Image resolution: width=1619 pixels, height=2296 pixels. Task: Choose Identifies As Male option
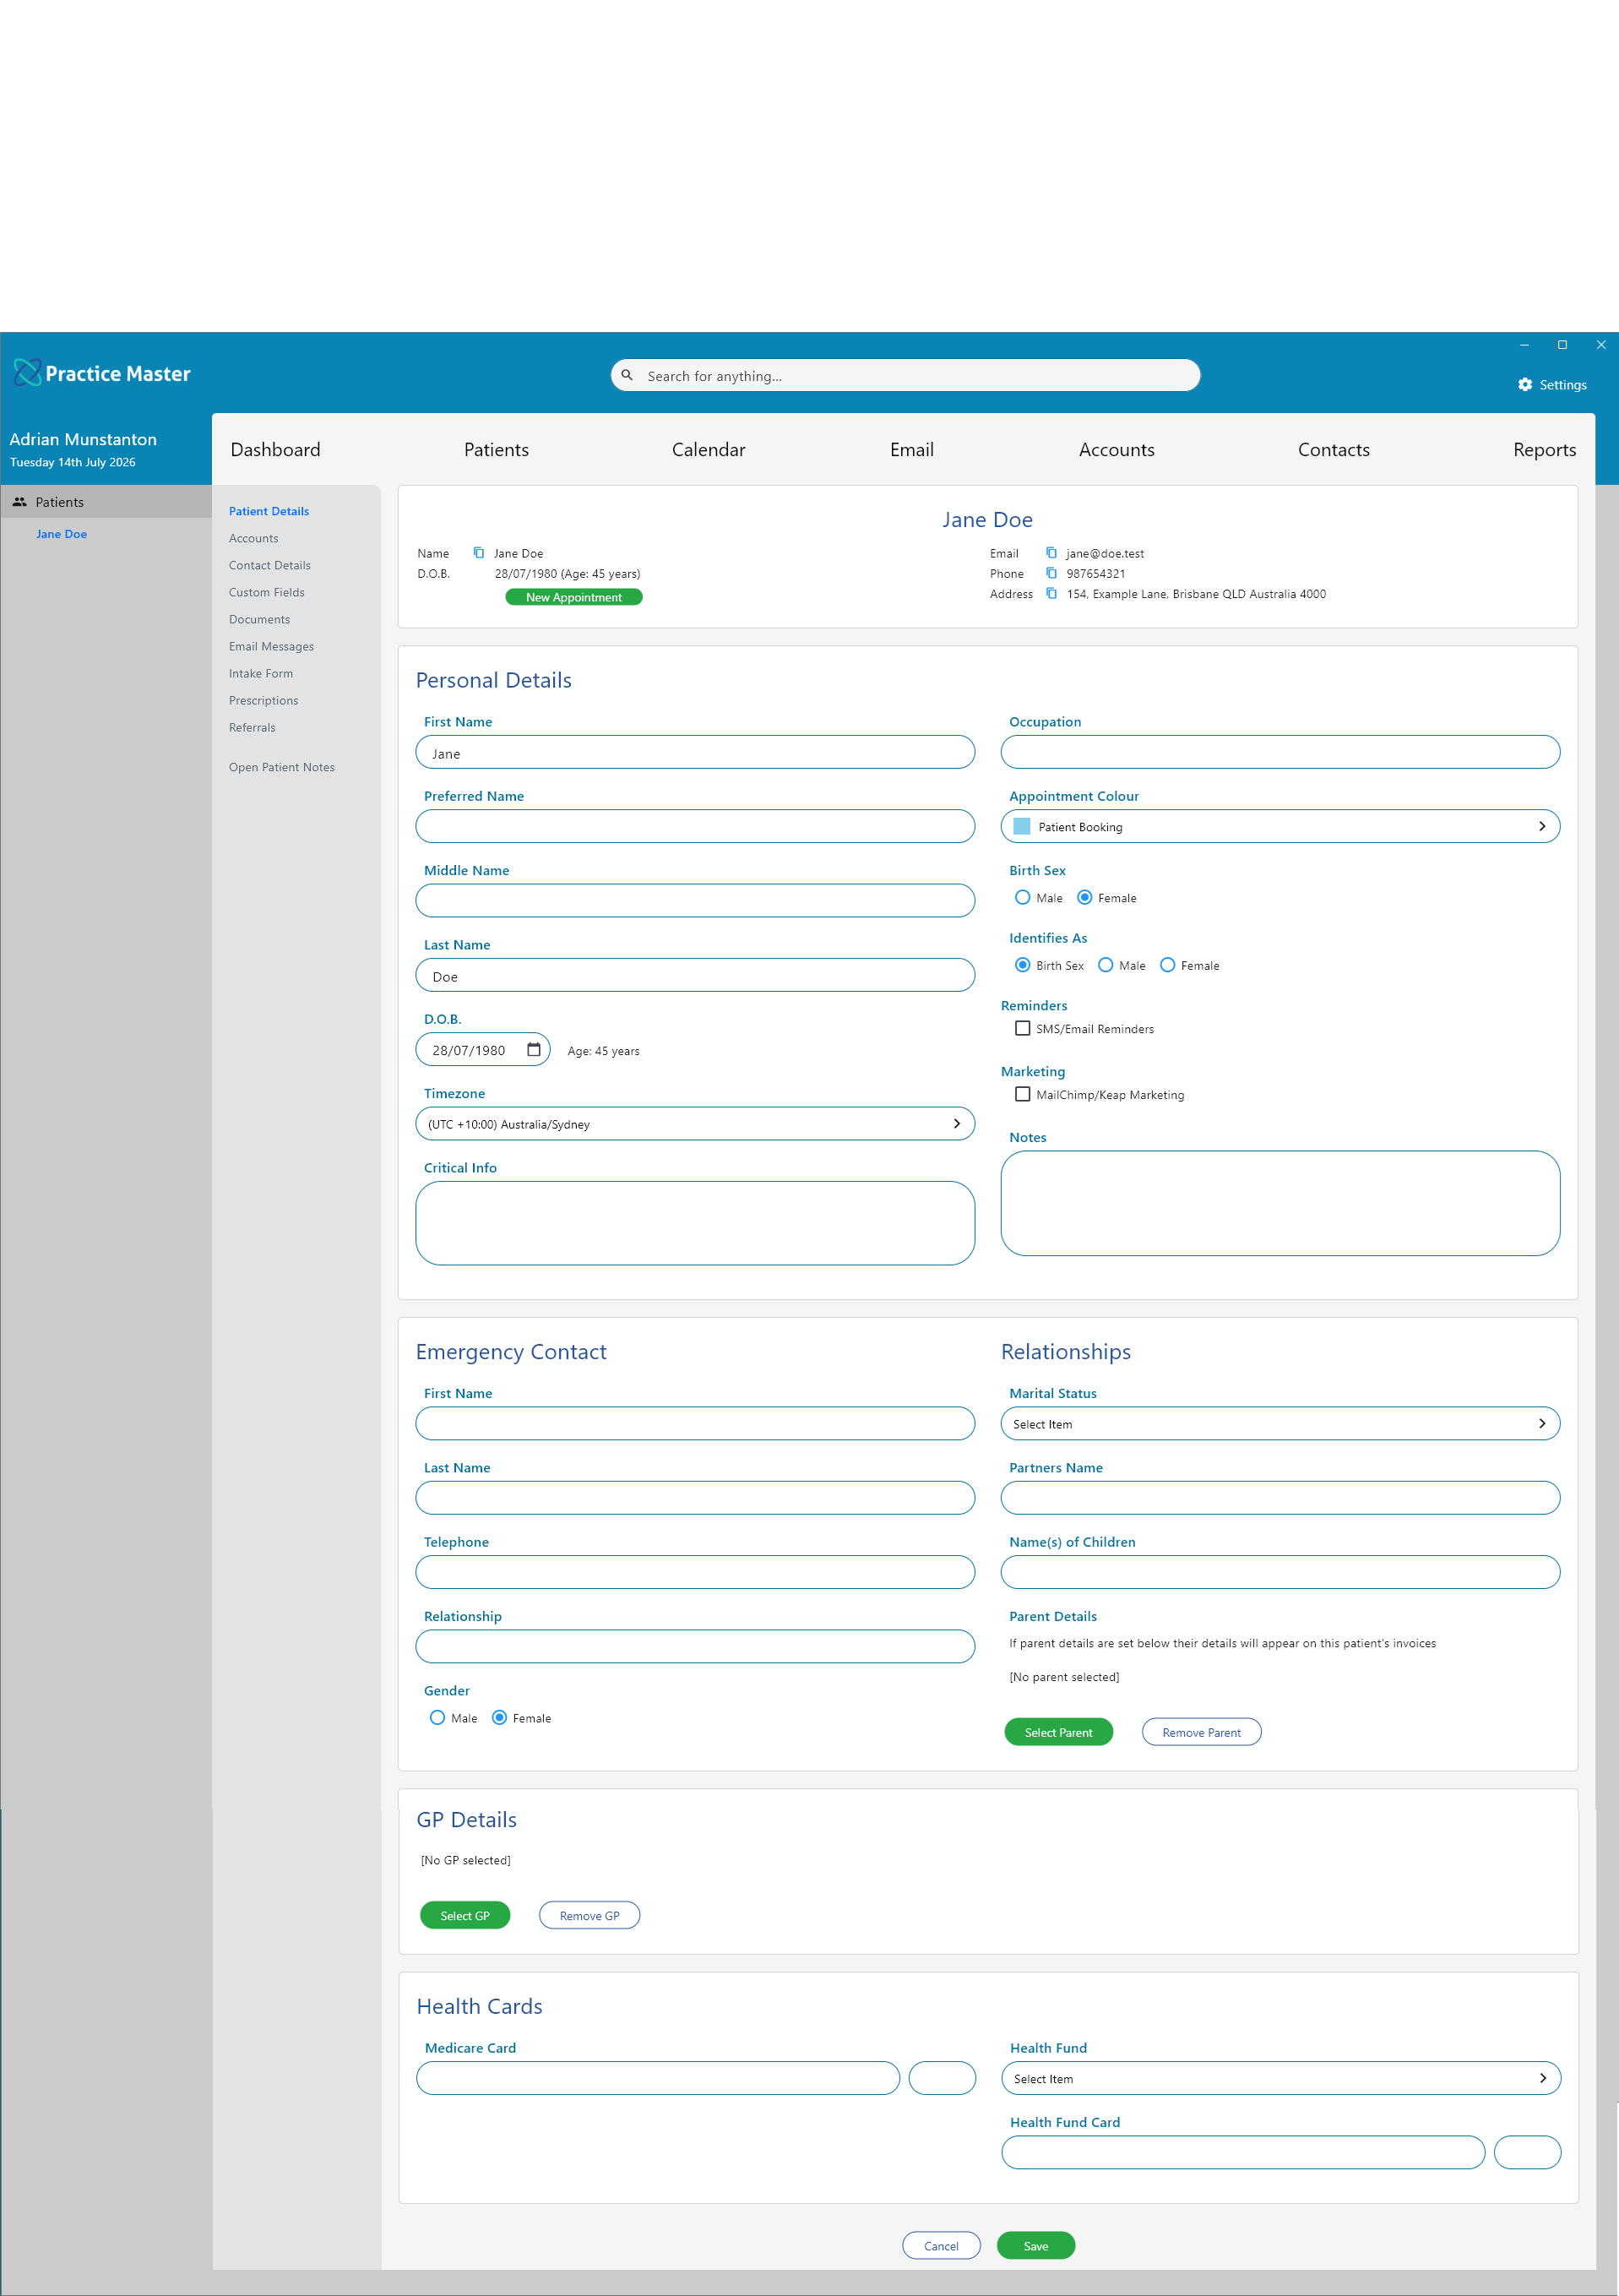pos(1105,965)
